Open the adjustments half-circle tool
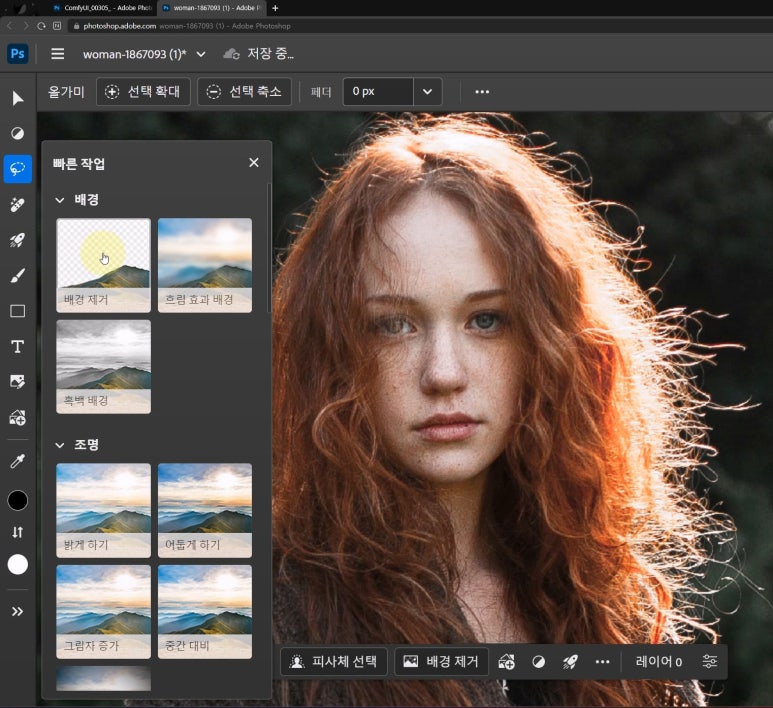This screenshot has width=773, height=708. click(18, 133)
